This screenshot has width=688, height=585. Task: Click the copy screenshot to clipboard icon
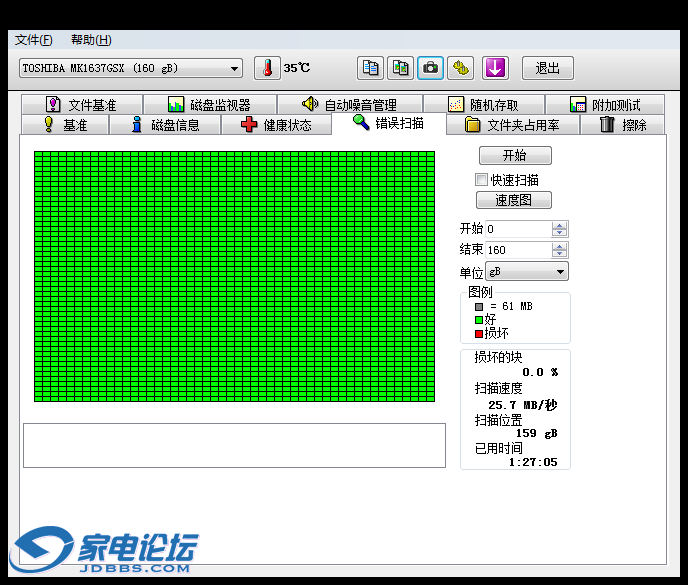point(400,68)
